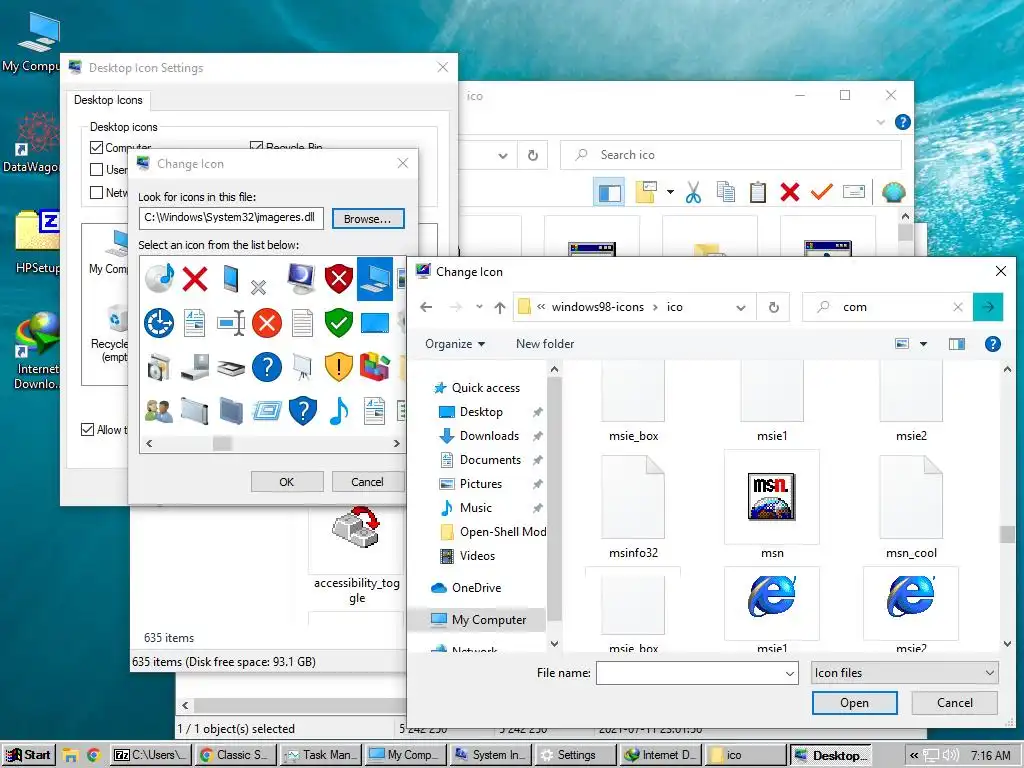Expand the address path dropdown in browse dialog
Viewport: 1024px width, 768px height.
741,307
